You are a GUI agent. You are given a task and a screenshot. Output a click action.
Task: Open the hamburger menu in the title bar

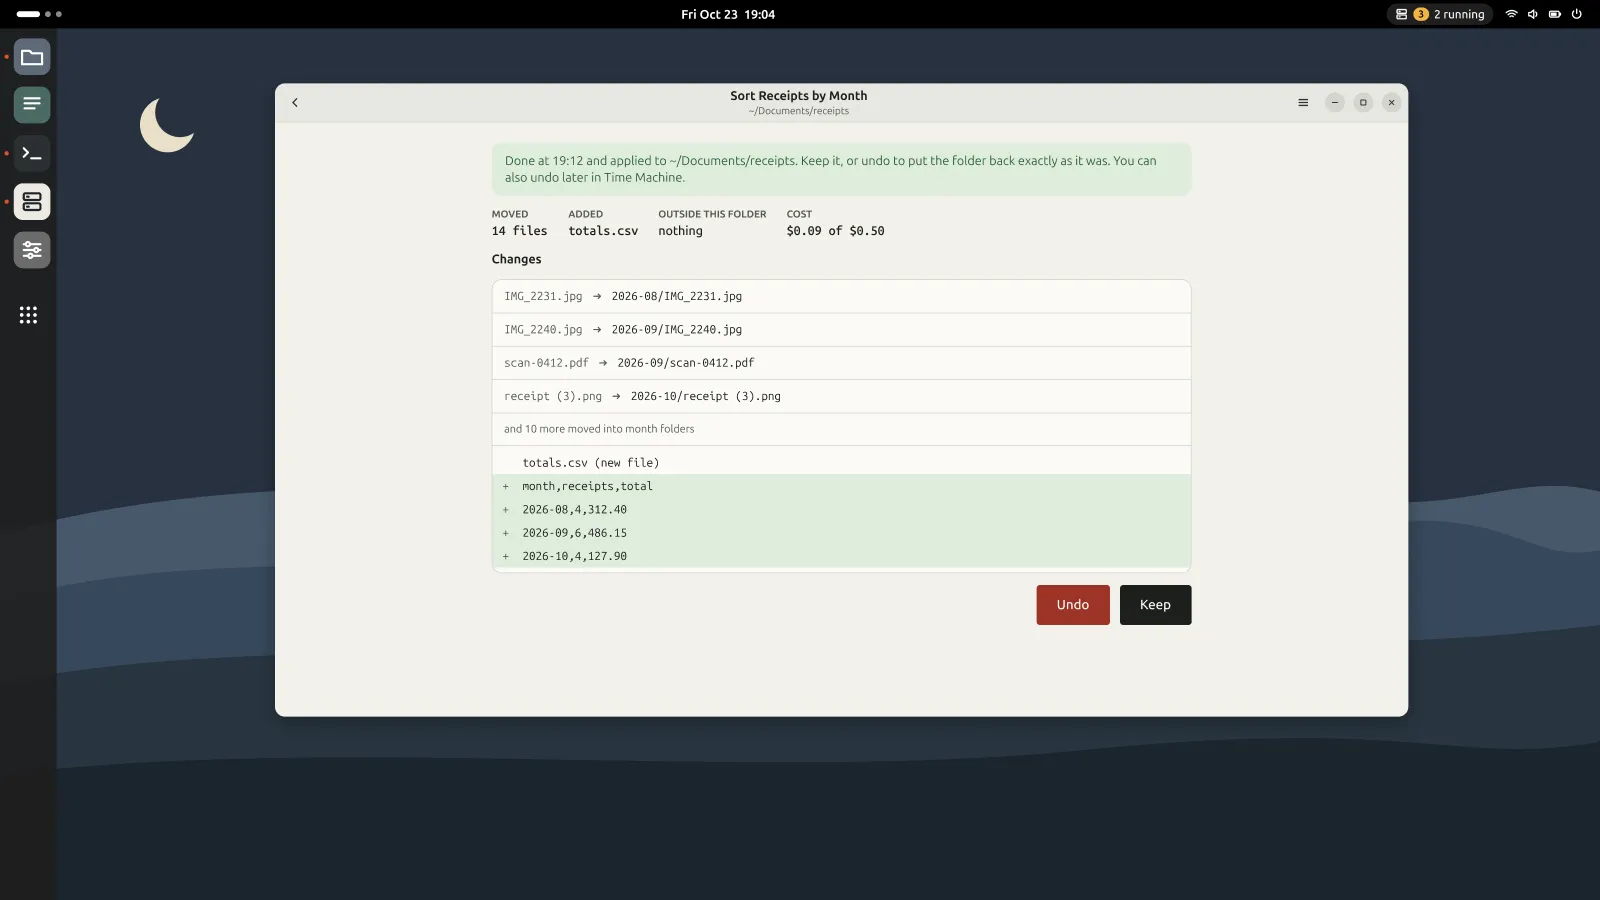(x=1303, y=103)
